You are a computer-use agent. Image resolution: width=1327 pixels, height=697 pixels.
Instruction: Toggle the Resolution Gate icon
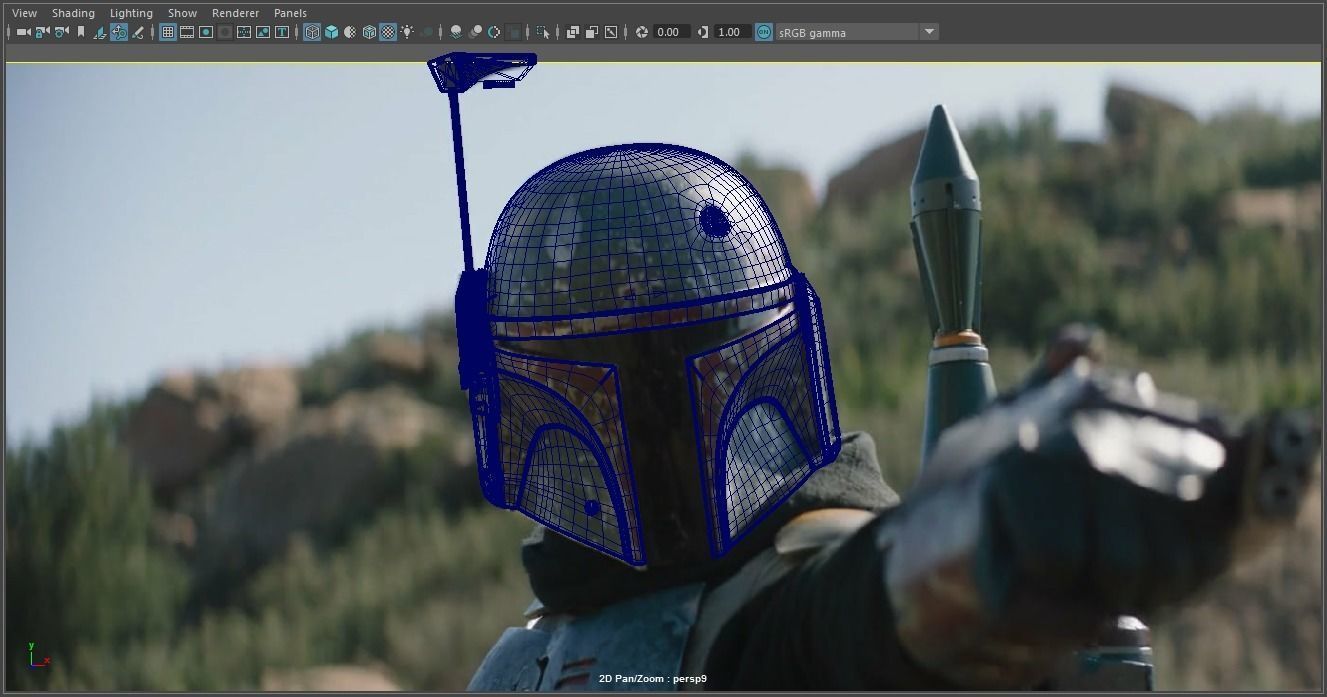206,32
